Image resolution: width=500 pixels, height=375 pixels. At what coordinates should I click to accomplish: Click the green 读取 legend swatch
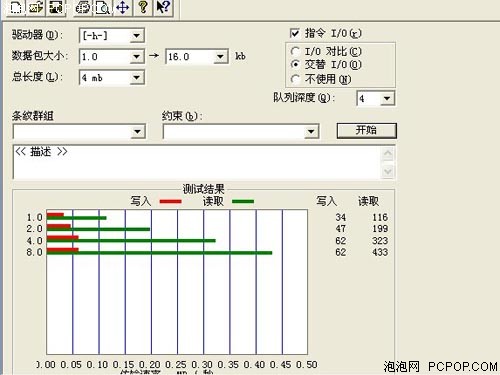pyautogui.click(x=243, y=201)
